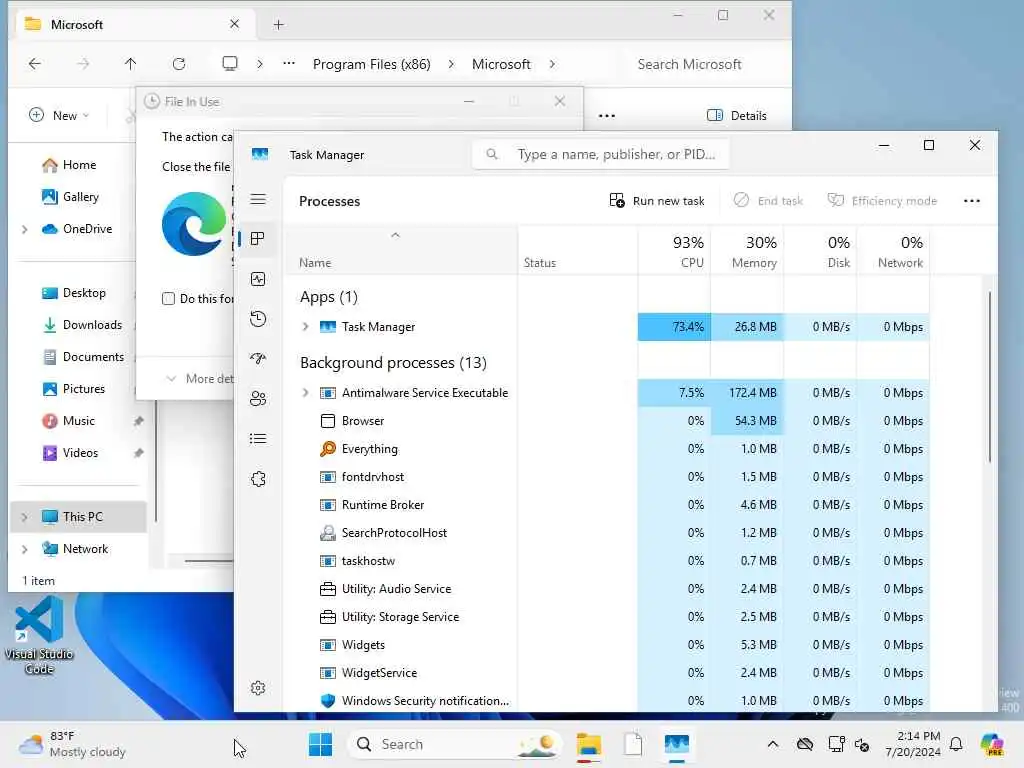
Task: Open Task Manager settings gear
Action: tap(258, 688)
